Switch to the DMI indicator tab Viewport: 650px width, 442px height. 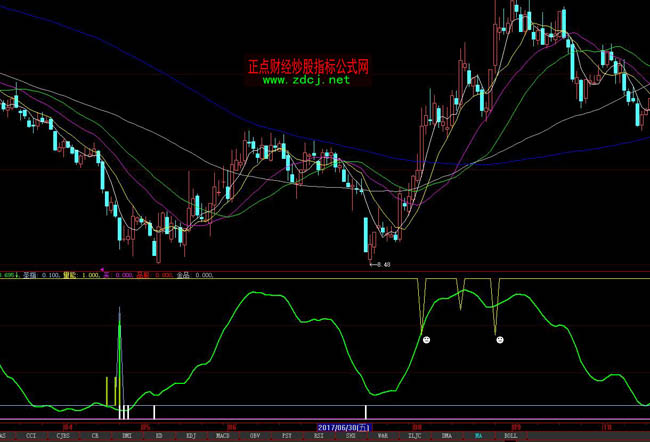[x=127, y=437]
